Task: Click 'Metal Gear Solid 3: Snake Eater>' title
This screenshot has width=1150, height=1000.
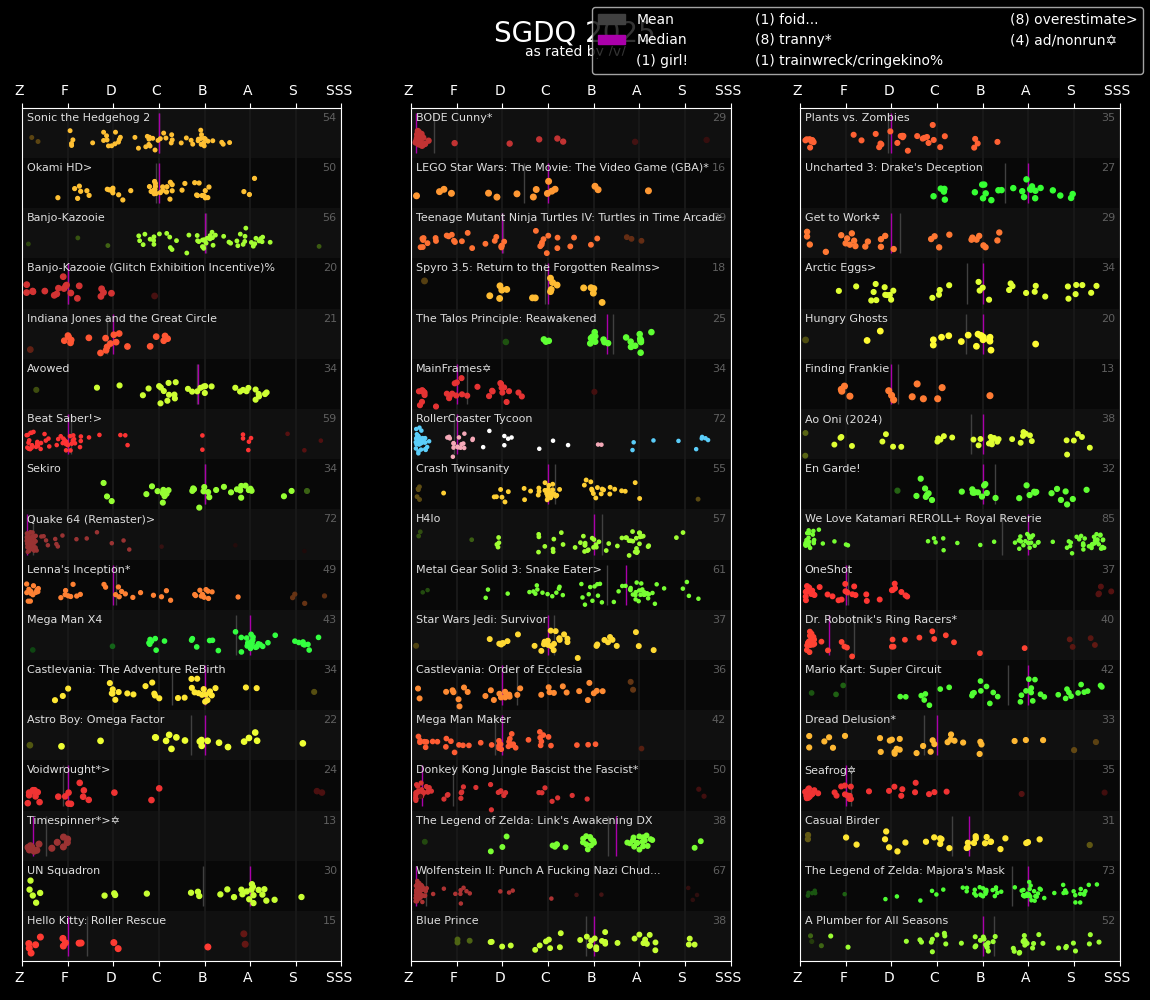Action: tap(508, 569)
